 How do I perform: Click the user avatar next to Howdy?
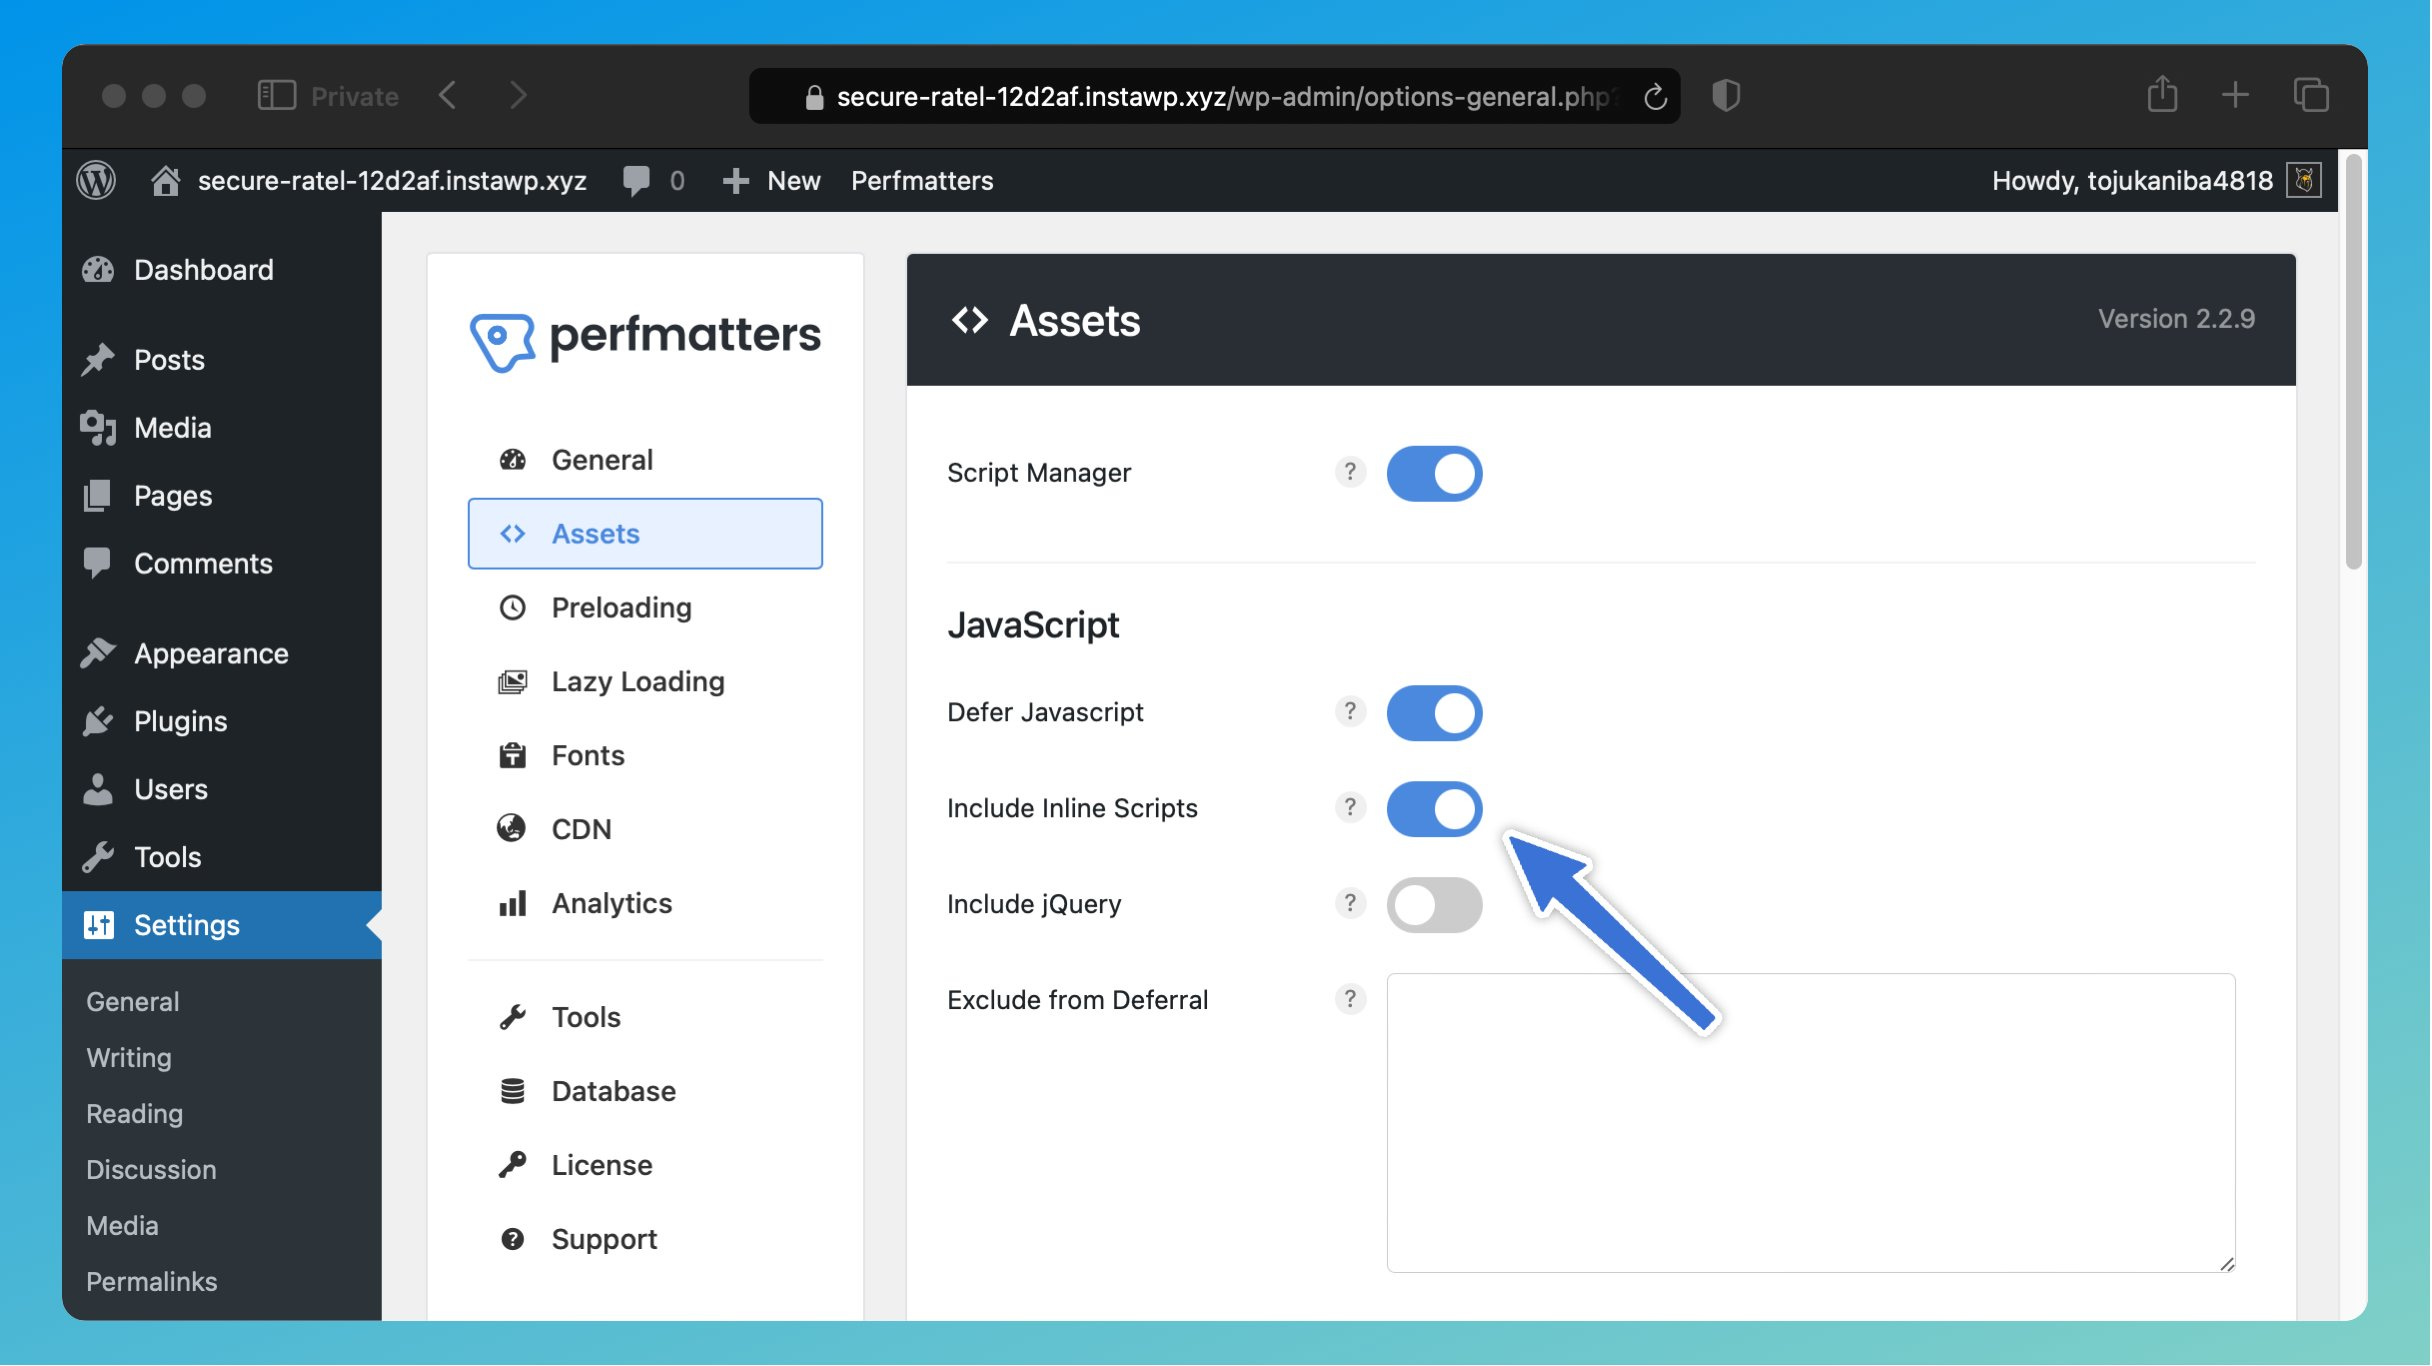(x=2304, y=181)
